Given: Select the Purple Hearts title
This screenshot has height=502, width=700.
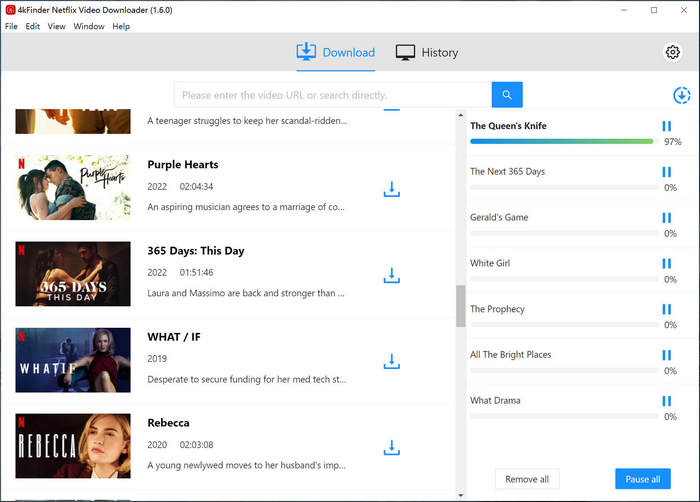Looking at the screenshot, I should click(183, 165).
